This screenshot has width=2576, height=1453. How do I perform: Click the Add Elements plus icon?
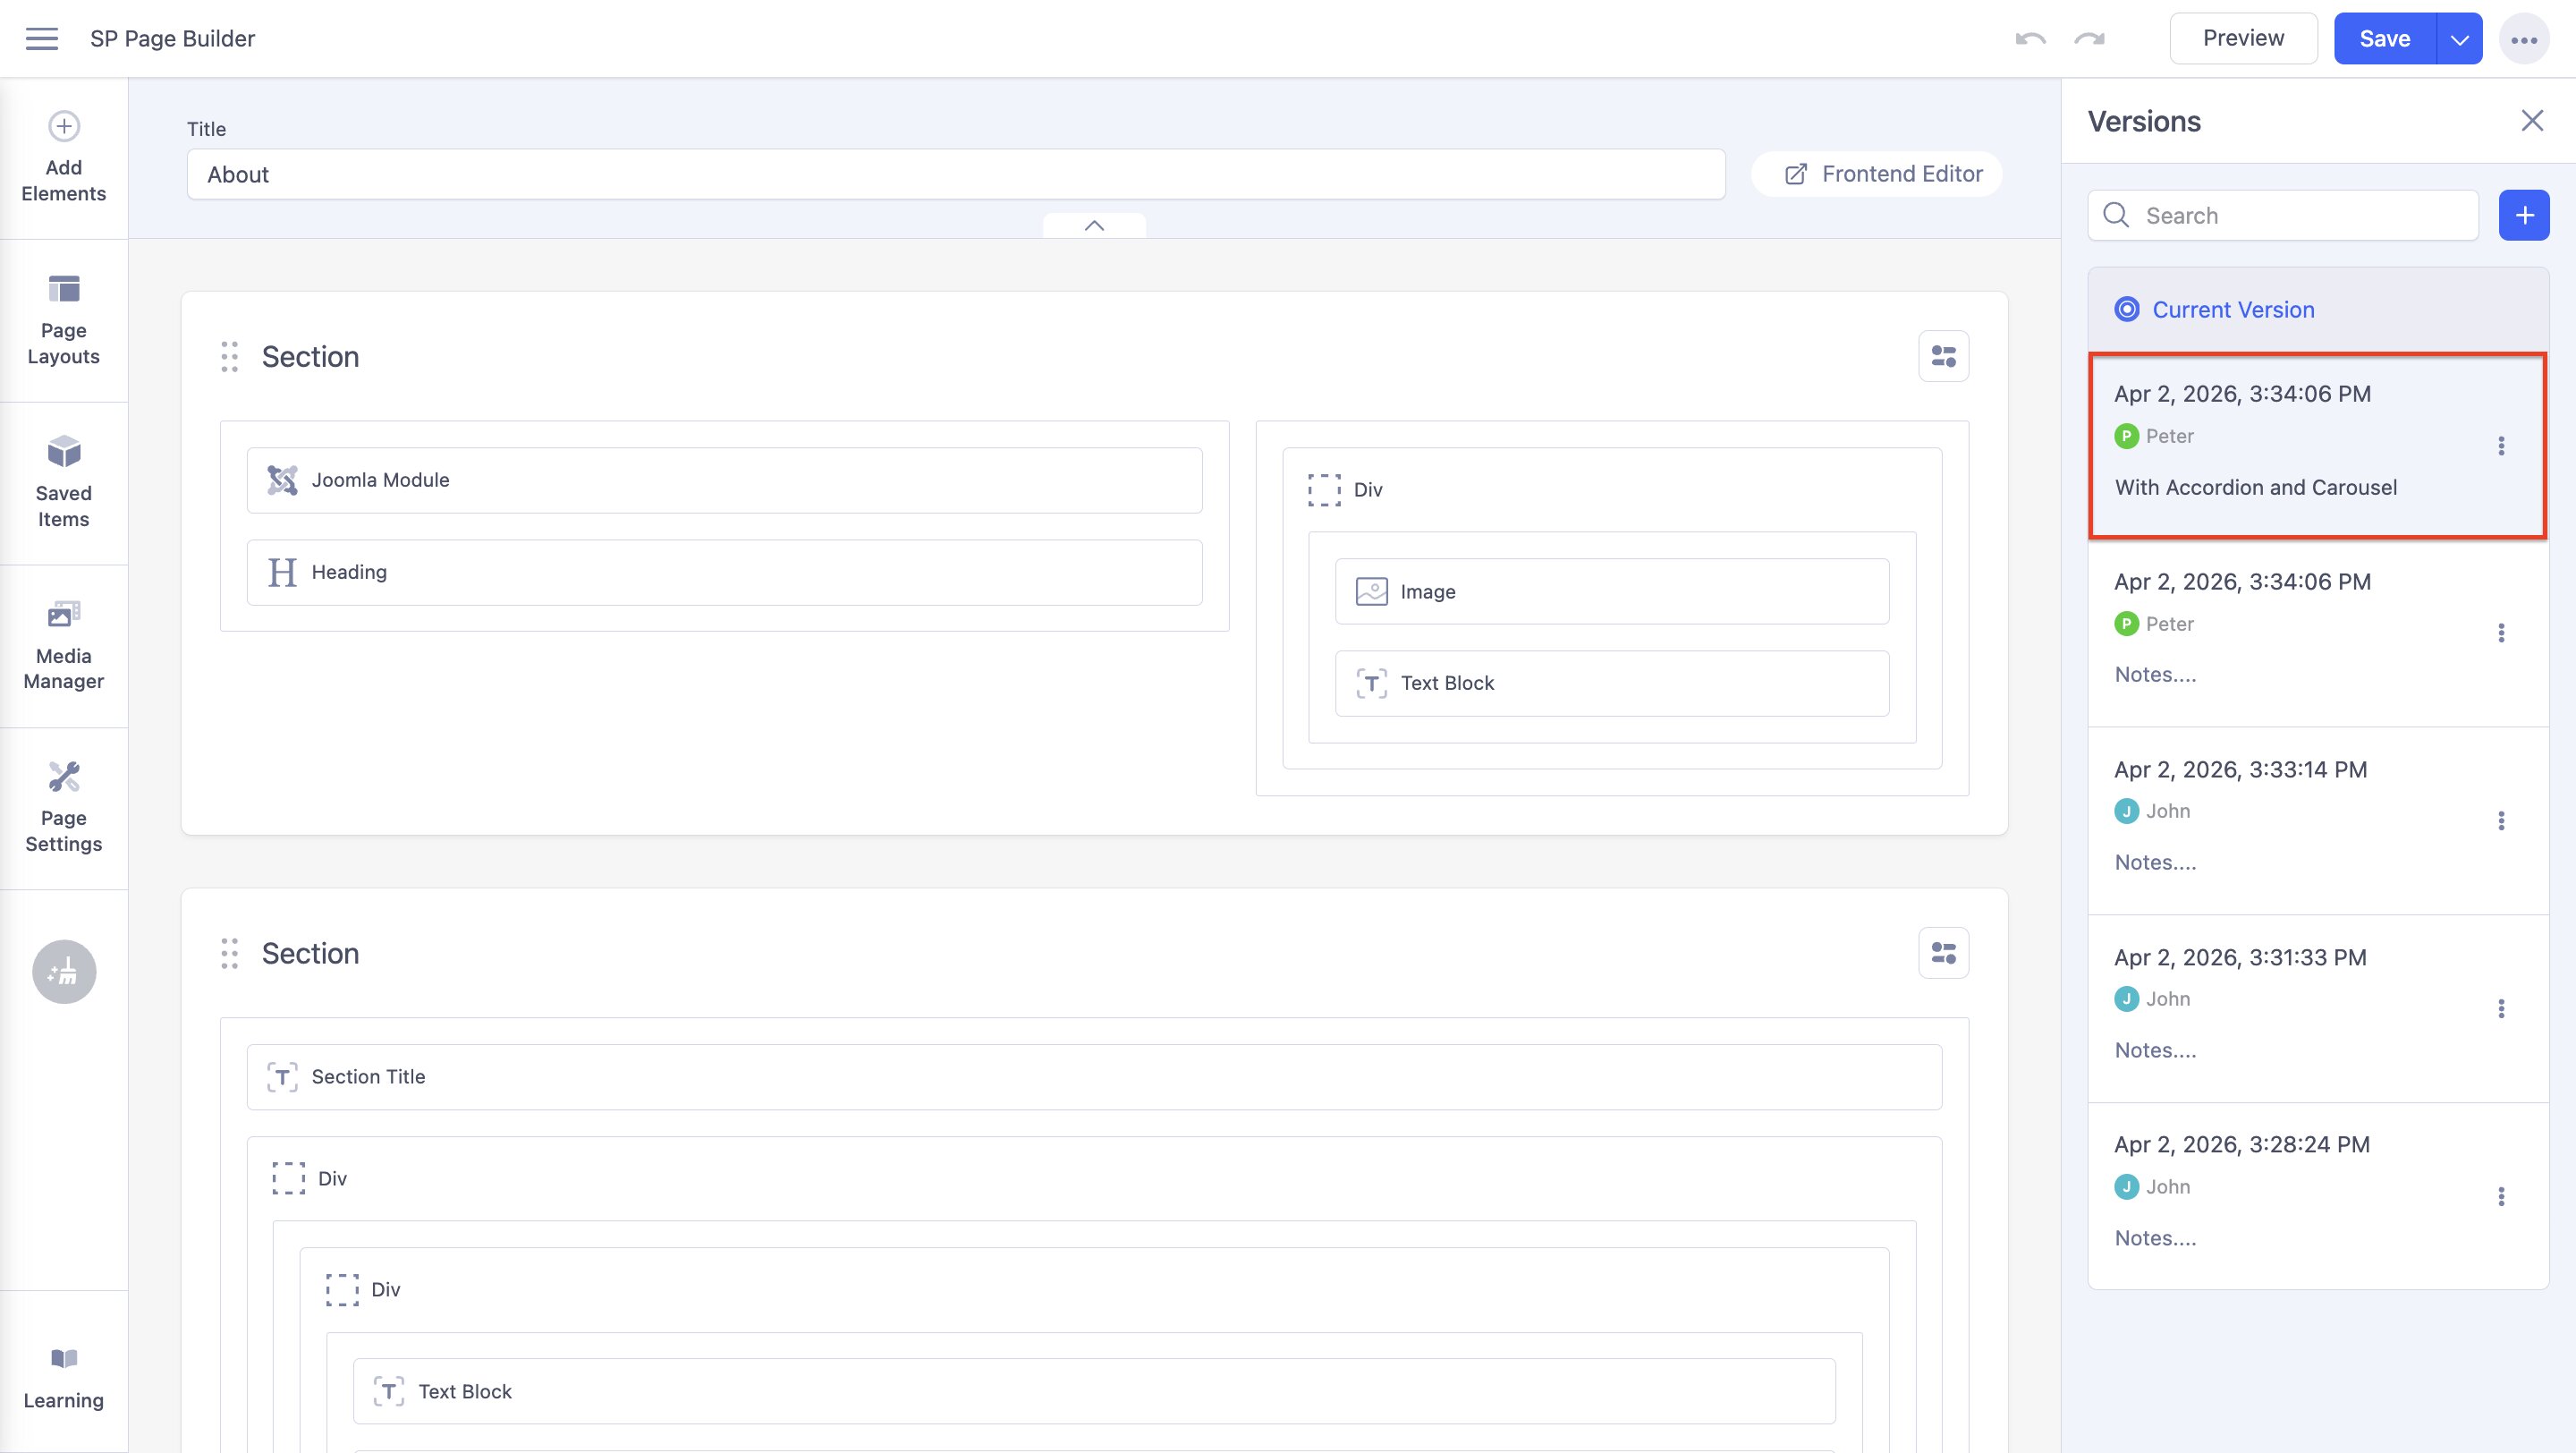64,126
